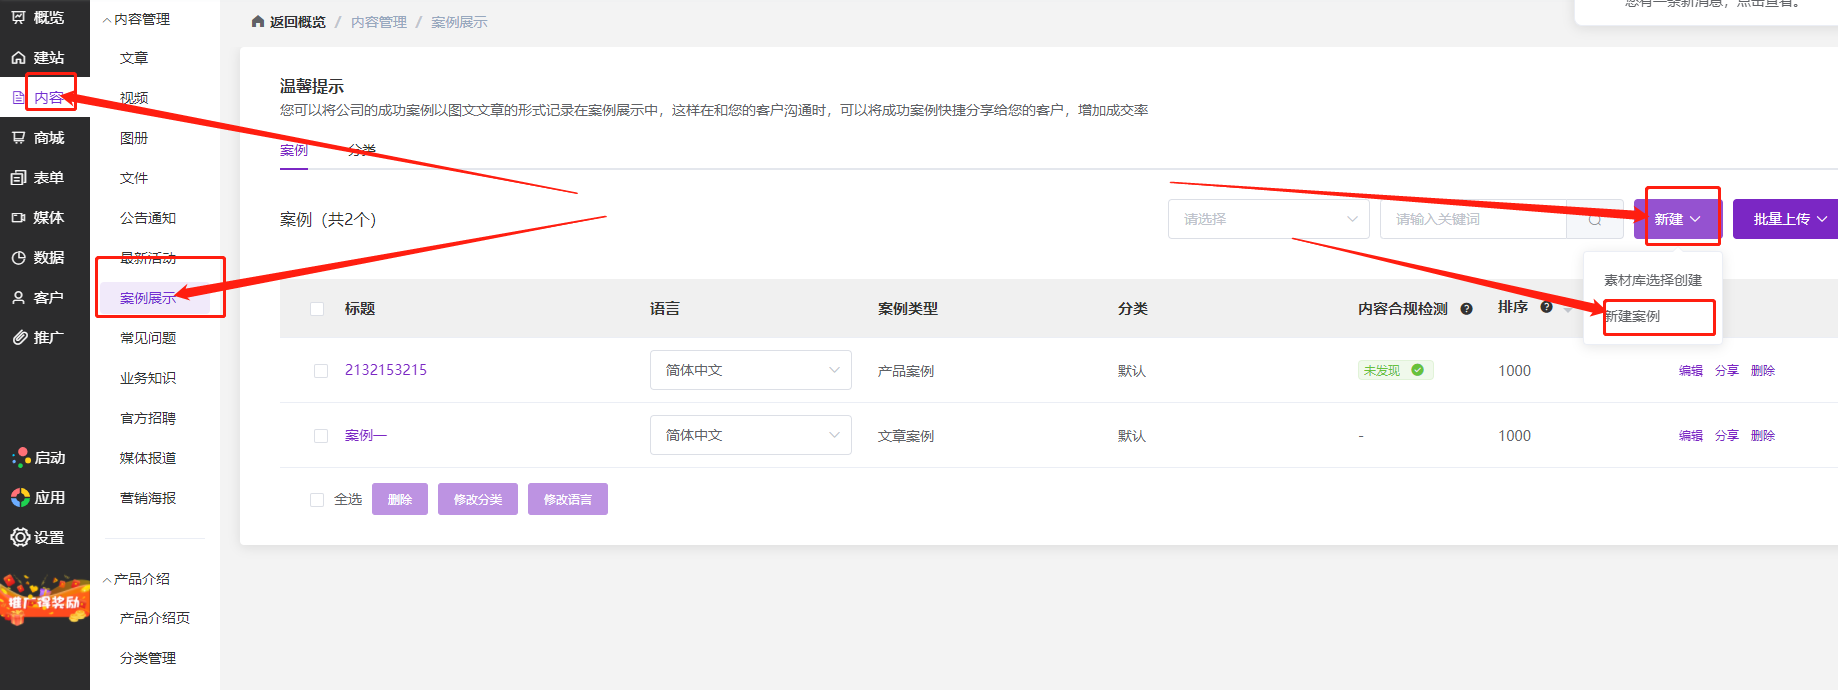Viewport: 1838px width, 690px height.
Task: Open language dropdown for 案例一 row
Action: point(751,435)
